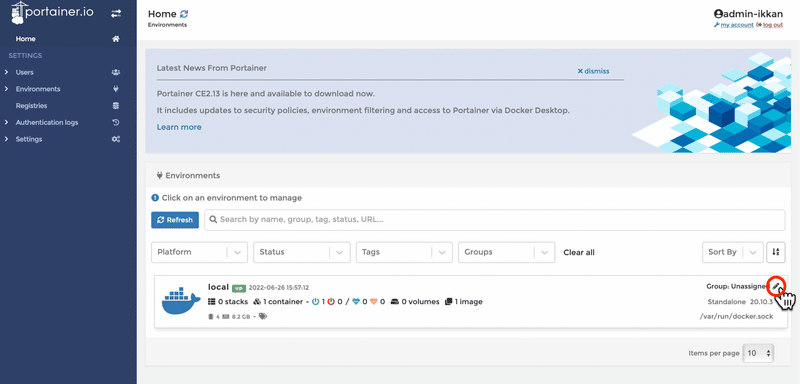Open Settings in the sidebar
Image resolution: width=800 pixels, height=384 pixels.
(29, 139)
